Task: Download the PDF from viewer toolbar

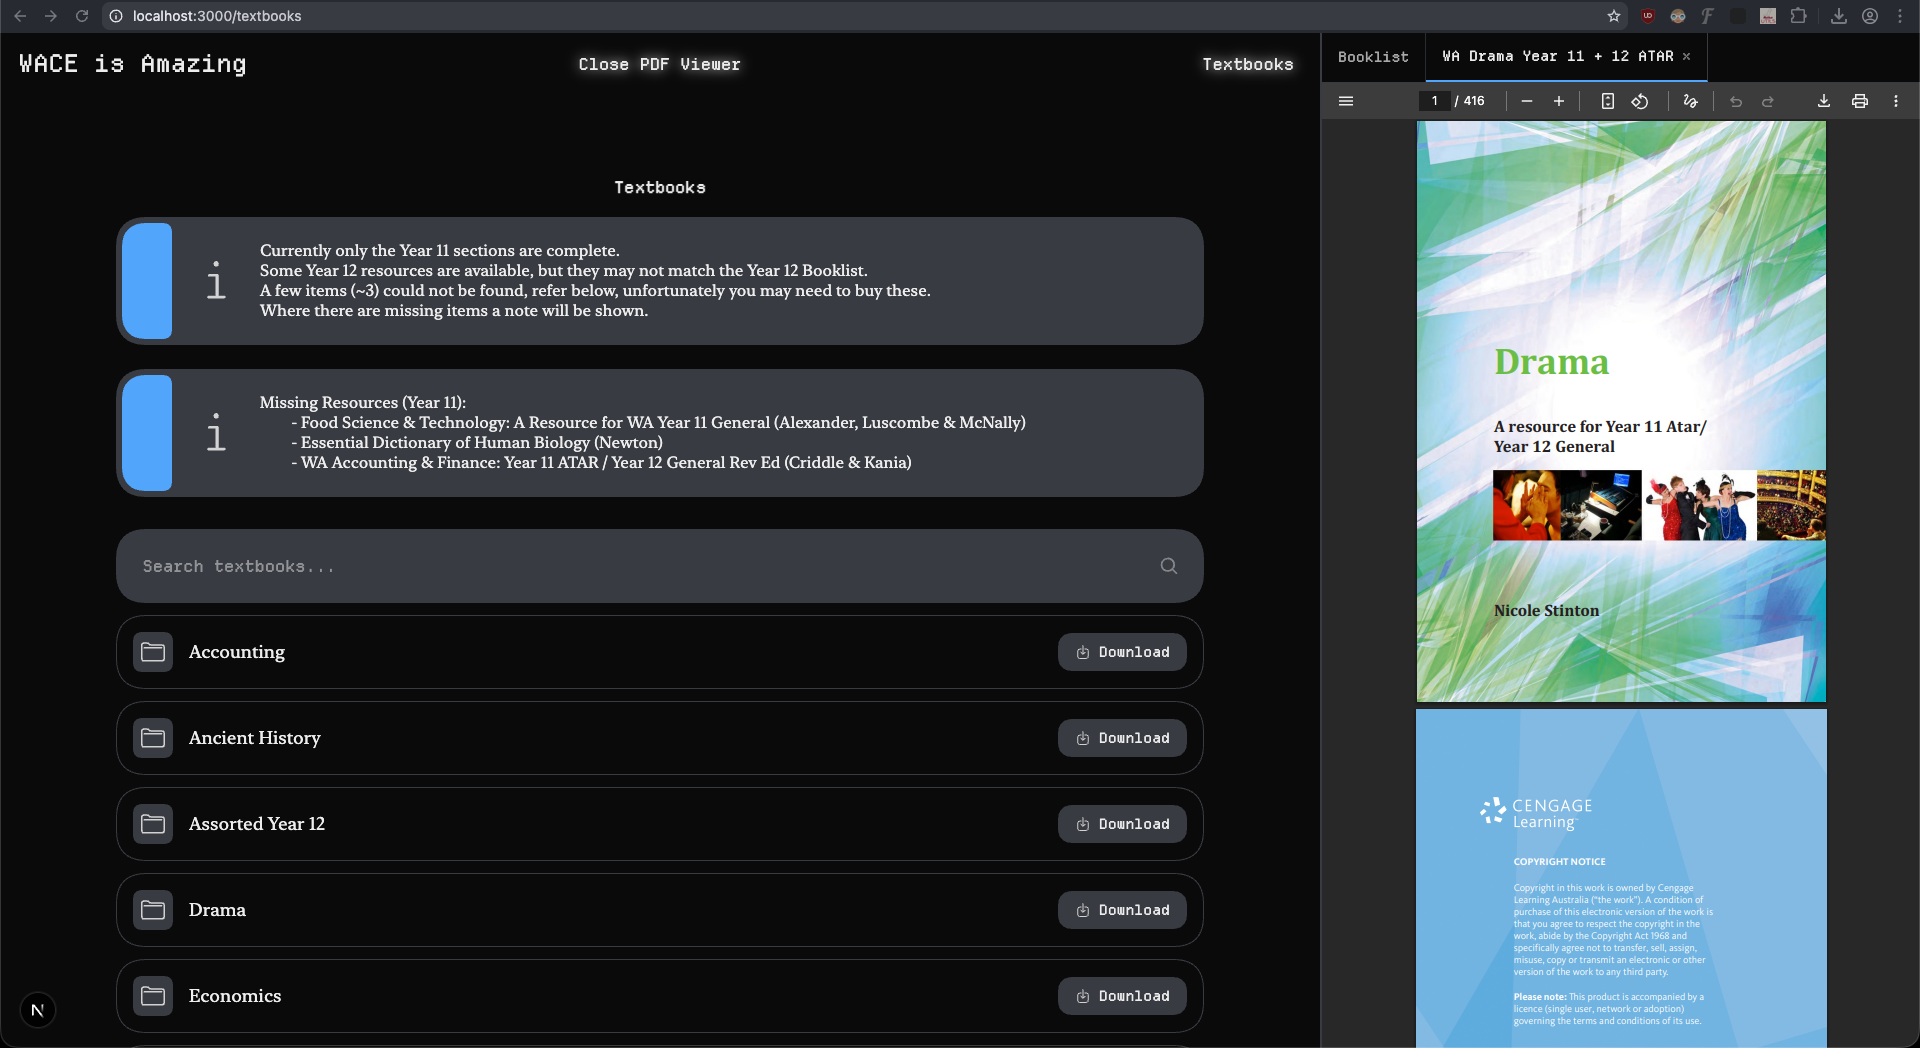Action: [1823, 101]
